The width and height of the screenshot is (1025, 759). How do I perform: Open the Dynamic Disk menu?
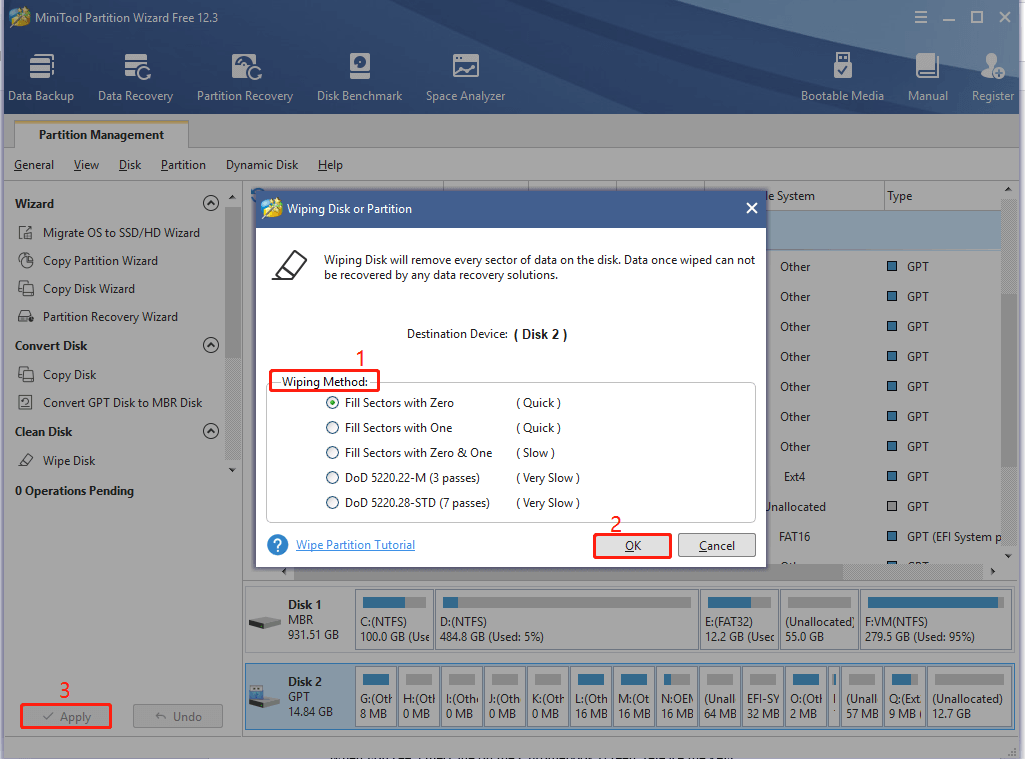[x=262, y=165]
